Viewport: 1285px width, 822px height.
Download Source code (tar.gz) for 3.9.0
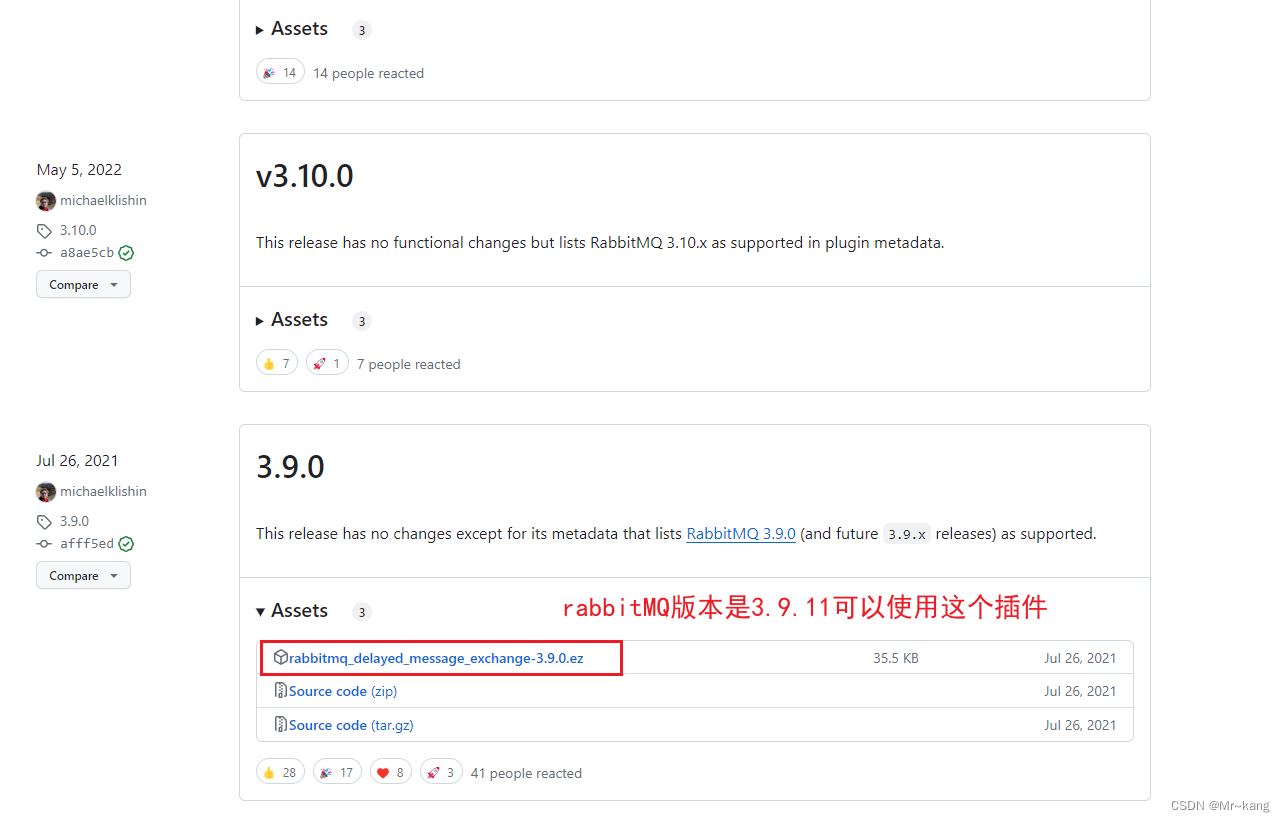(x=351, y=725)
